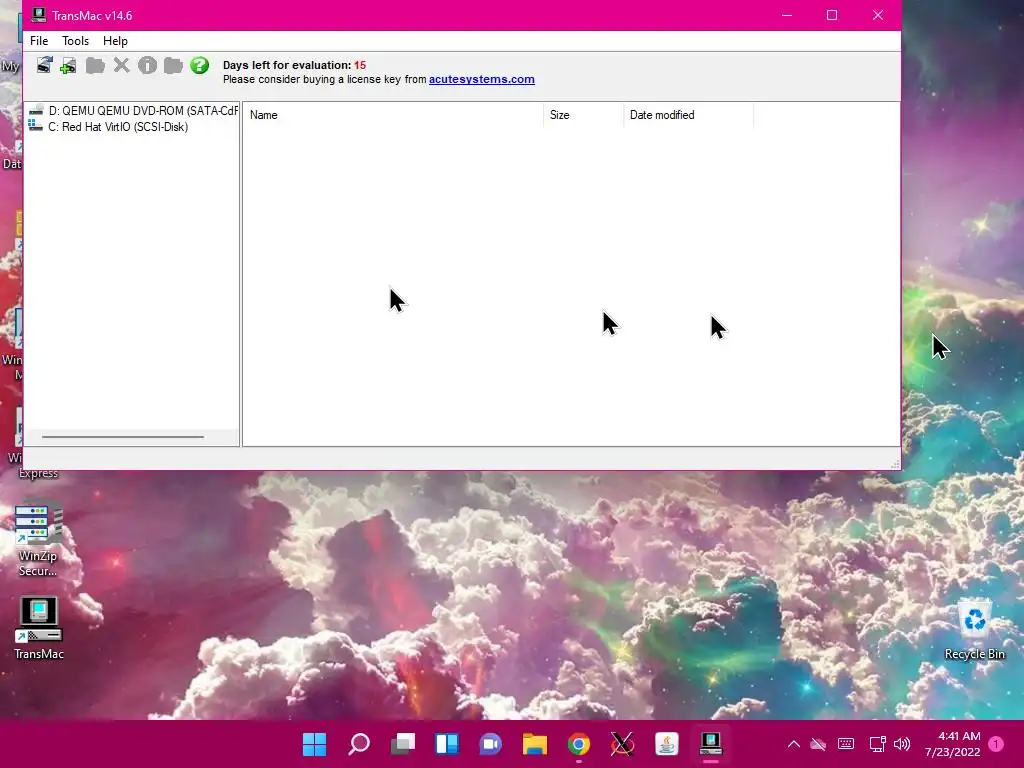Select the D: QEMU DVD-ROM drive
Viewport: 1024px width, 768px height.
point(133,110)
